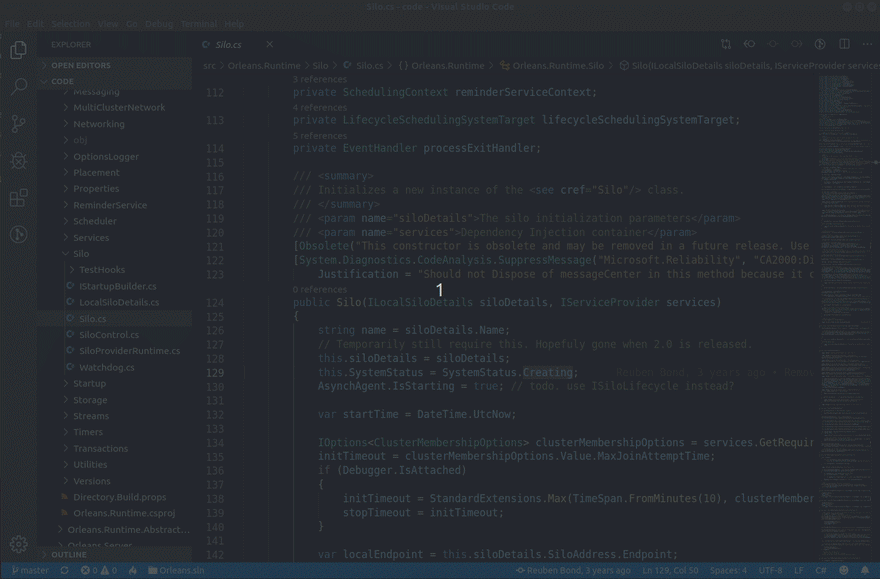Click the Orleans.Runtime.Silo class breadcrumb
Image resolution: width=880 pixels, height=579 pixels.
(x=552, y=66)
